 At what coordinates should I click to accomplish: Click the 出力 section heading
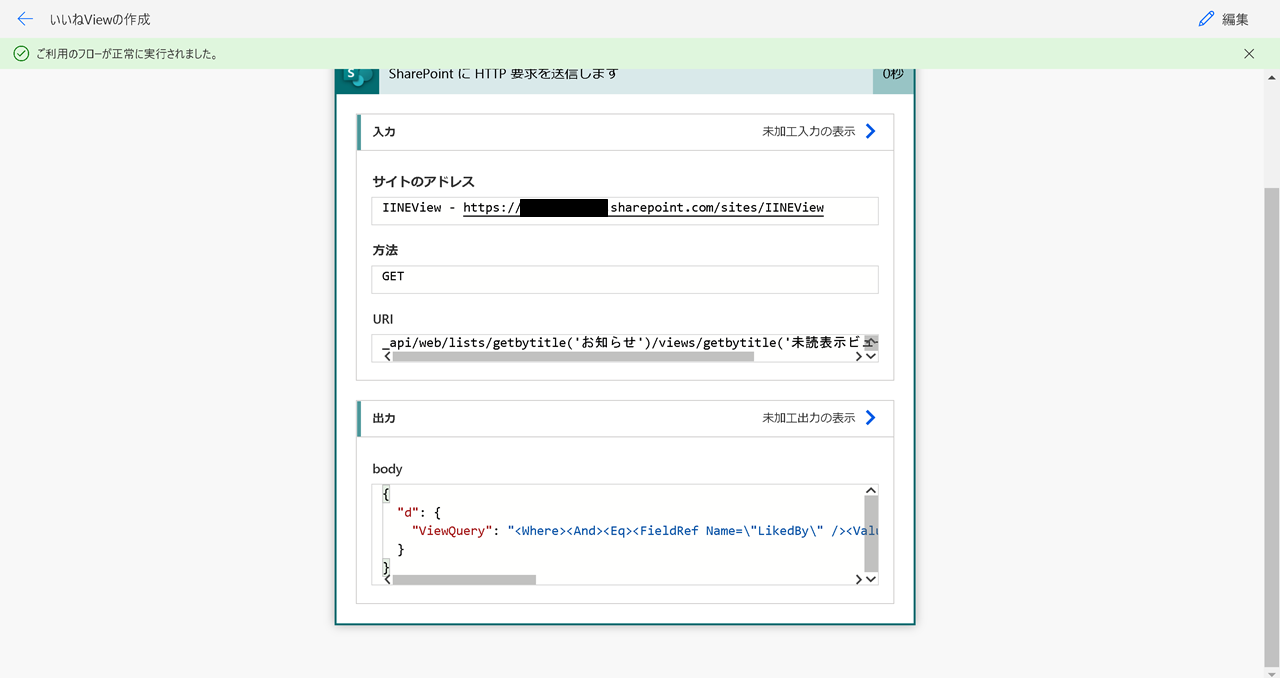point(384,419)
